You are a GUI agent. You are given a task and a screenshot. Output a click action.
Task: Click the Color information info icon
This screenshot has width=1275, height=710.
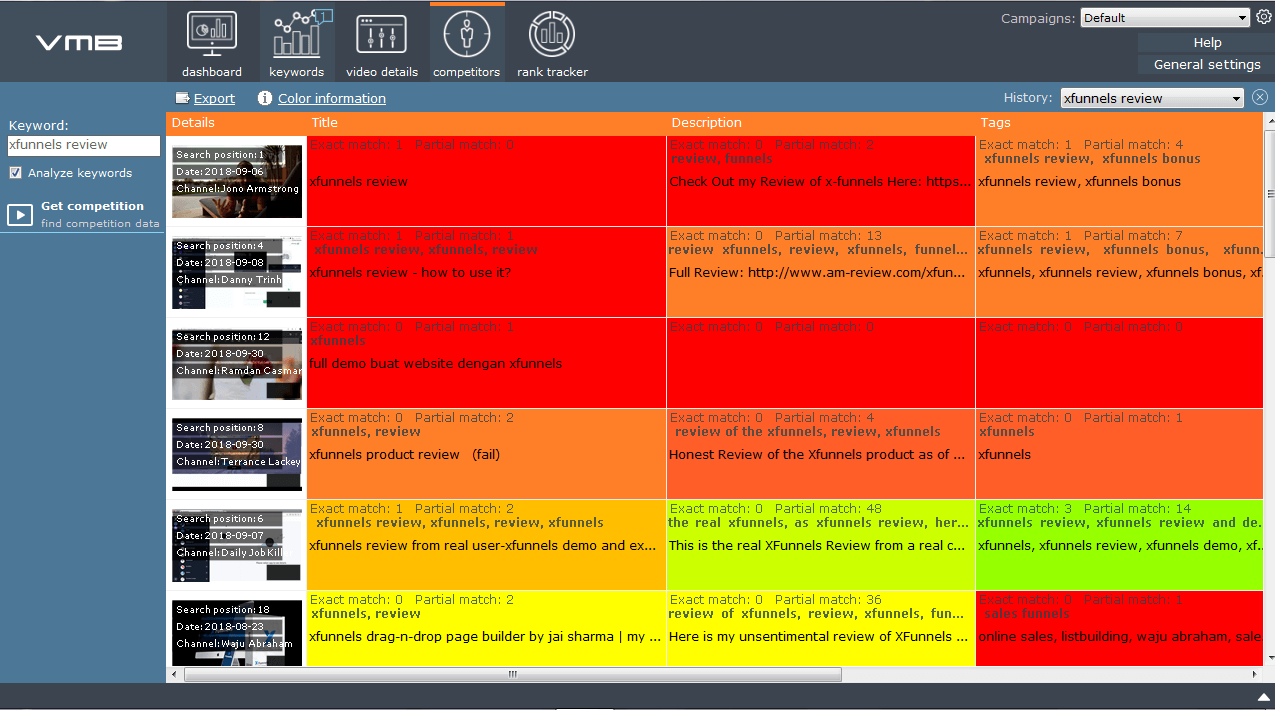click(x=265, y=98)
